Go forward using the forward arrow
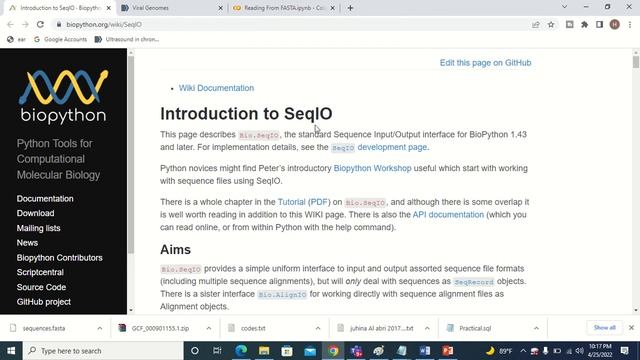Viewport: 640px width, 360px height. [x=25, y=24]
